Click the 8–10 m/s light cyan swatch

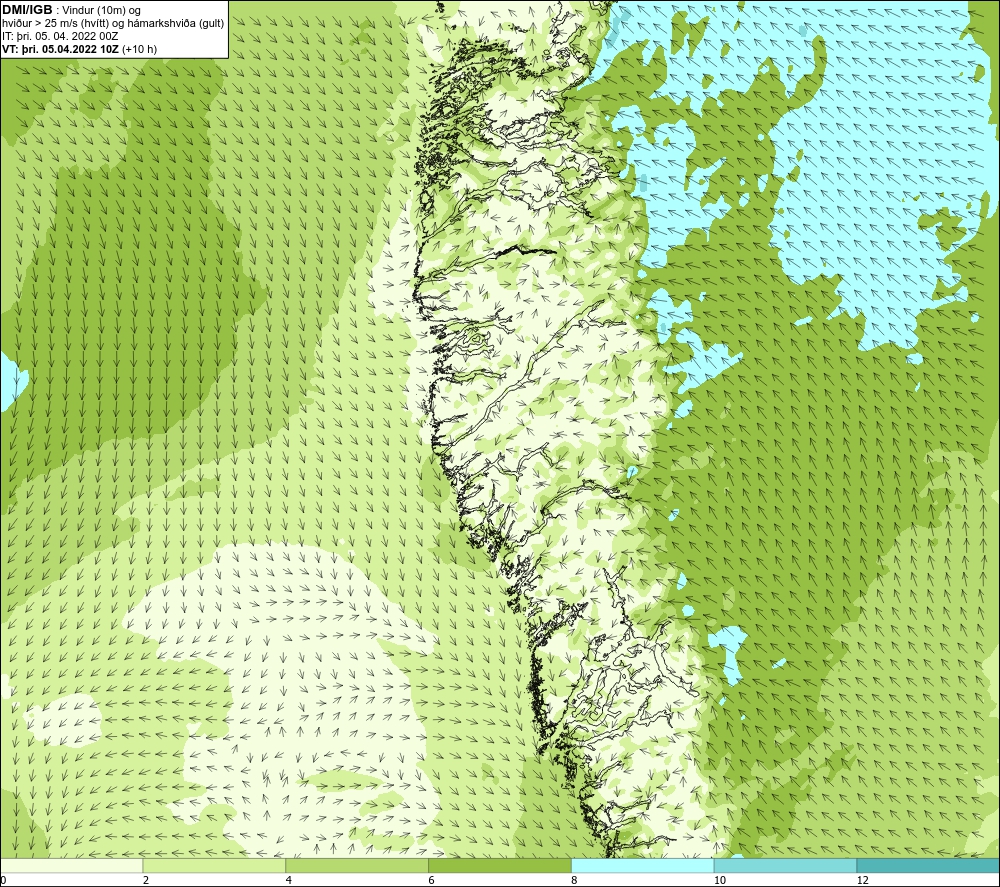pos(643,865)
